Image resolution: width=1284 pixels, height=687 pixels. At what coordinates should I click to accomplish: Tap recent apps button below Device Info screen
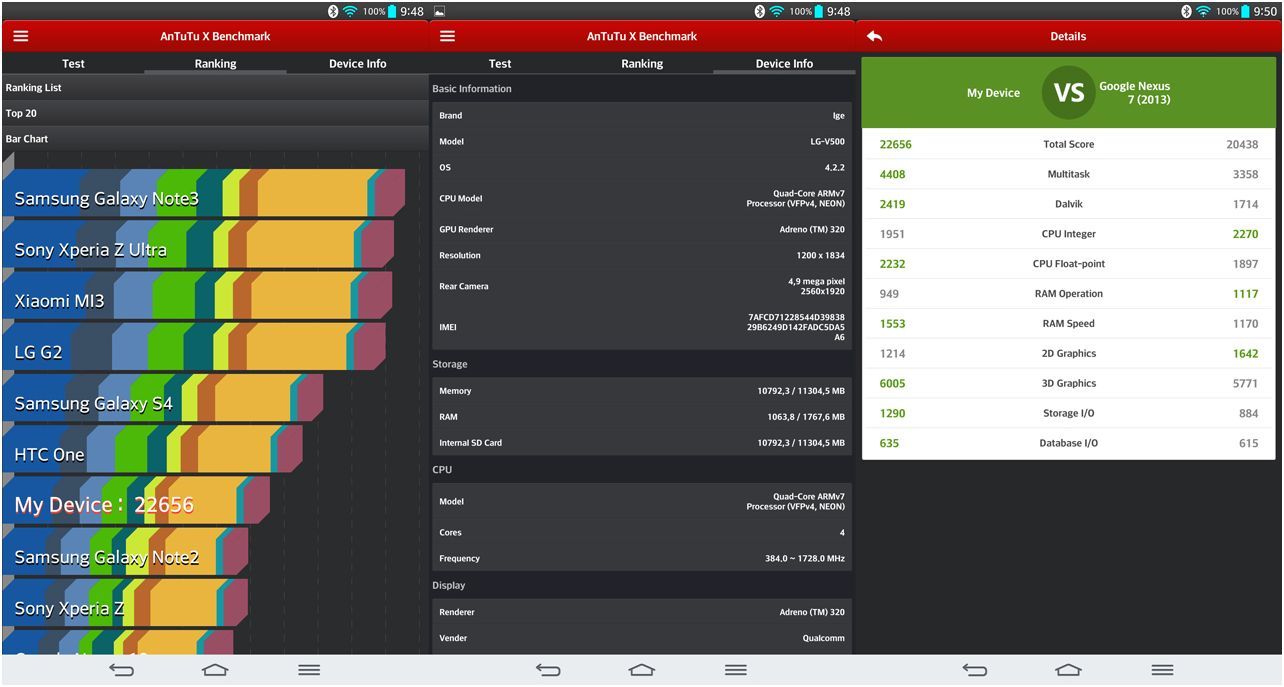pyautogui.click(x=735, y=670)
